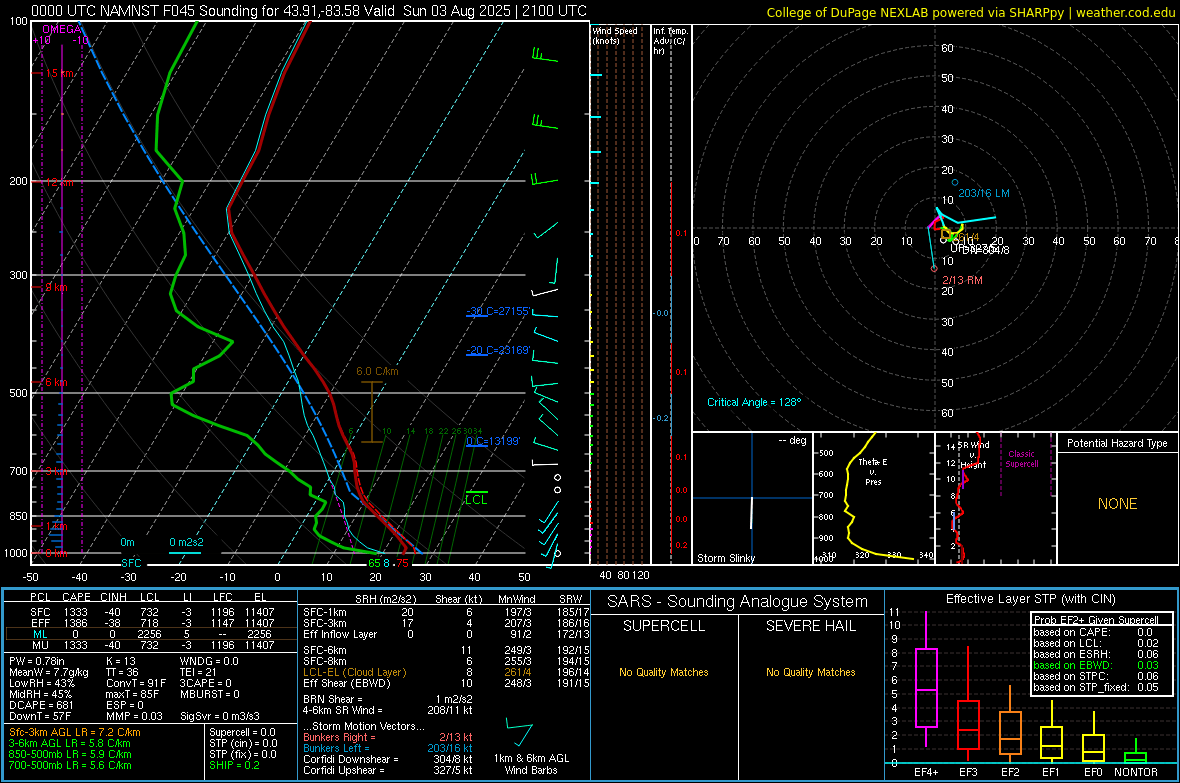The width and height of the screenshot is (1180, 783).
Task: Click the EFF parcel row label
Action: 40,623
